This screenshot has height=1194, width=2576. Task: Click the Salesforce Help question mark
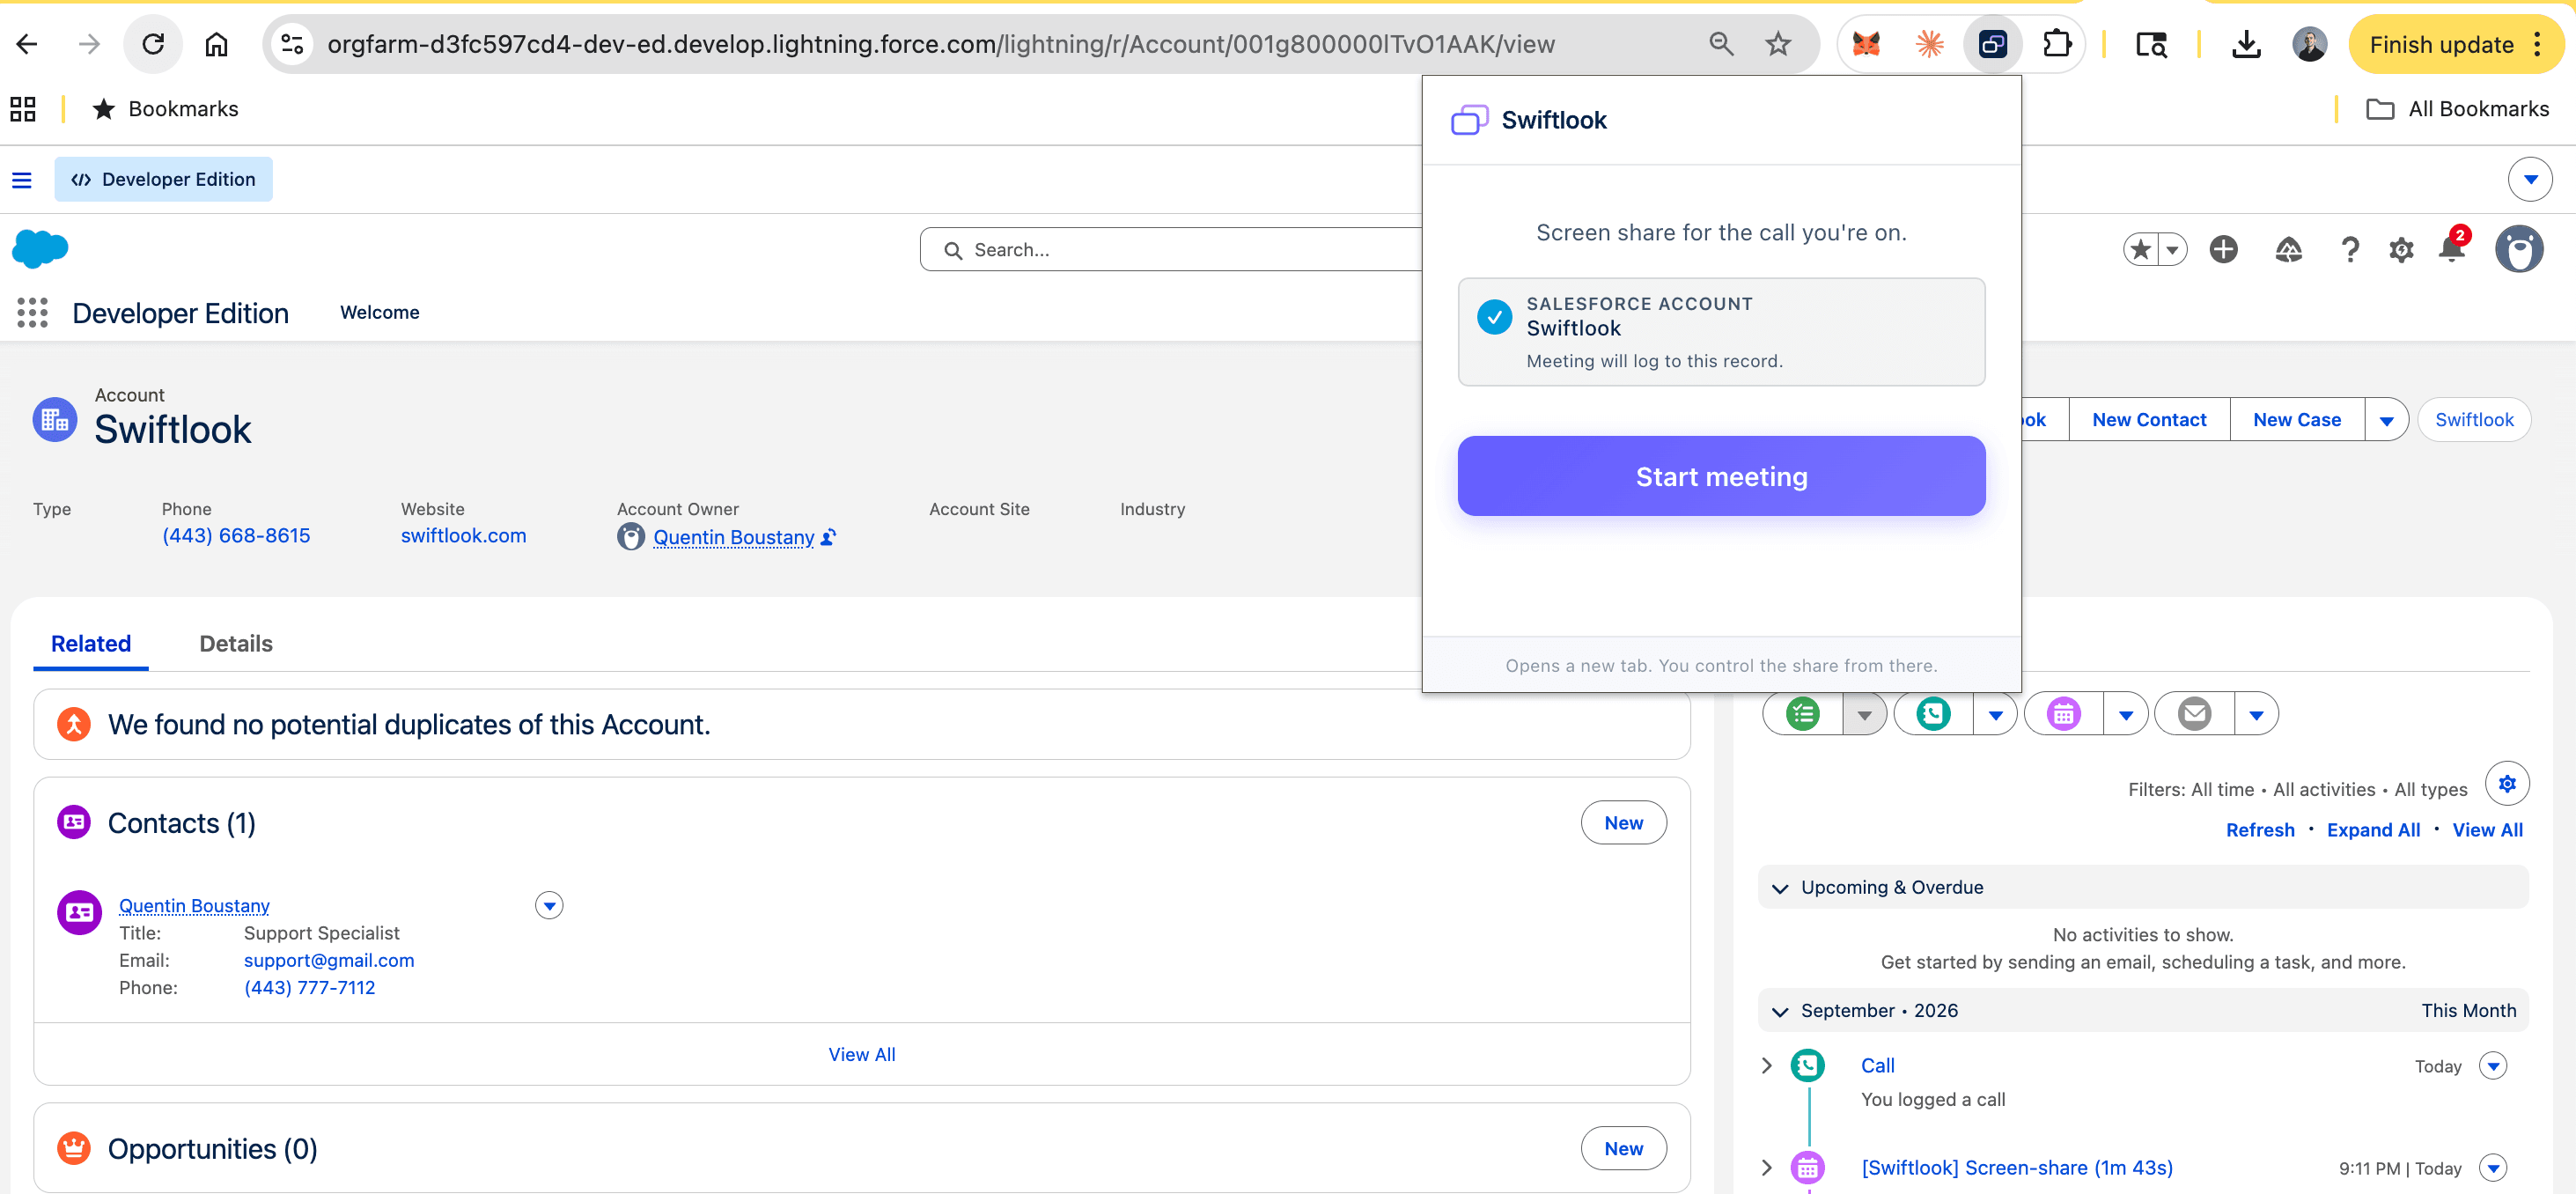(2350, 250)
